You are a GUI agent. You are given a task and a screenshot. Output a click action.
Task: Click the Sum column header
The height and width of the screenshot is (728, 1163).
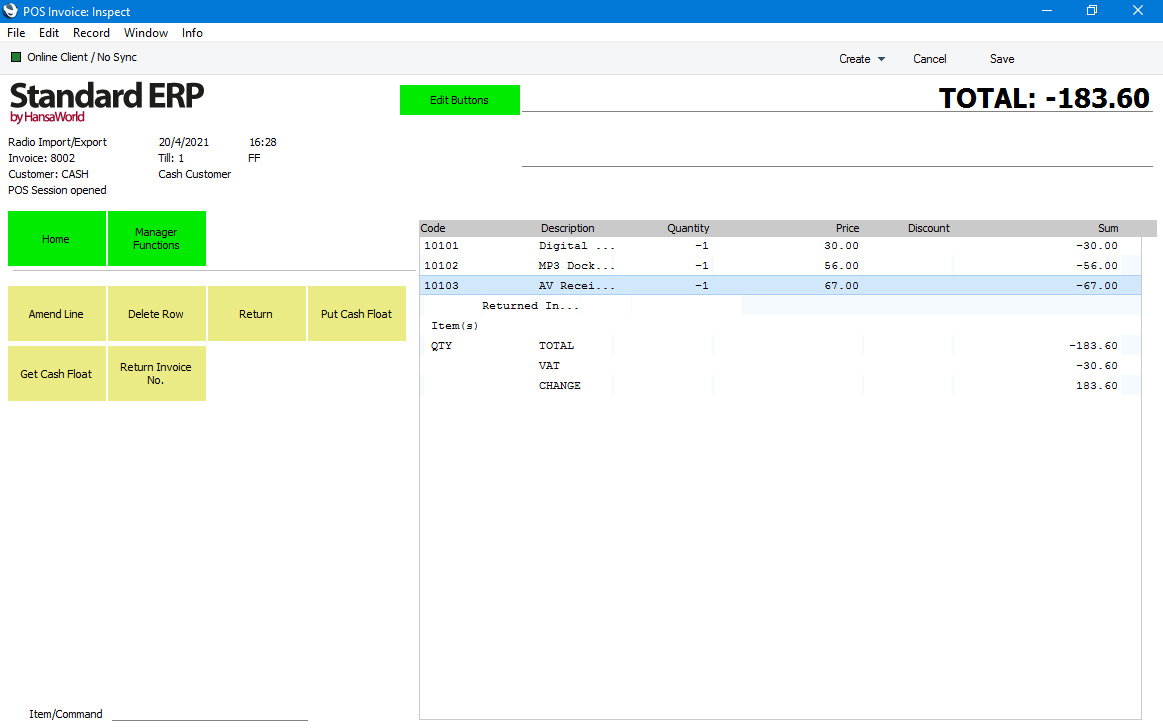coord(1108,228)
